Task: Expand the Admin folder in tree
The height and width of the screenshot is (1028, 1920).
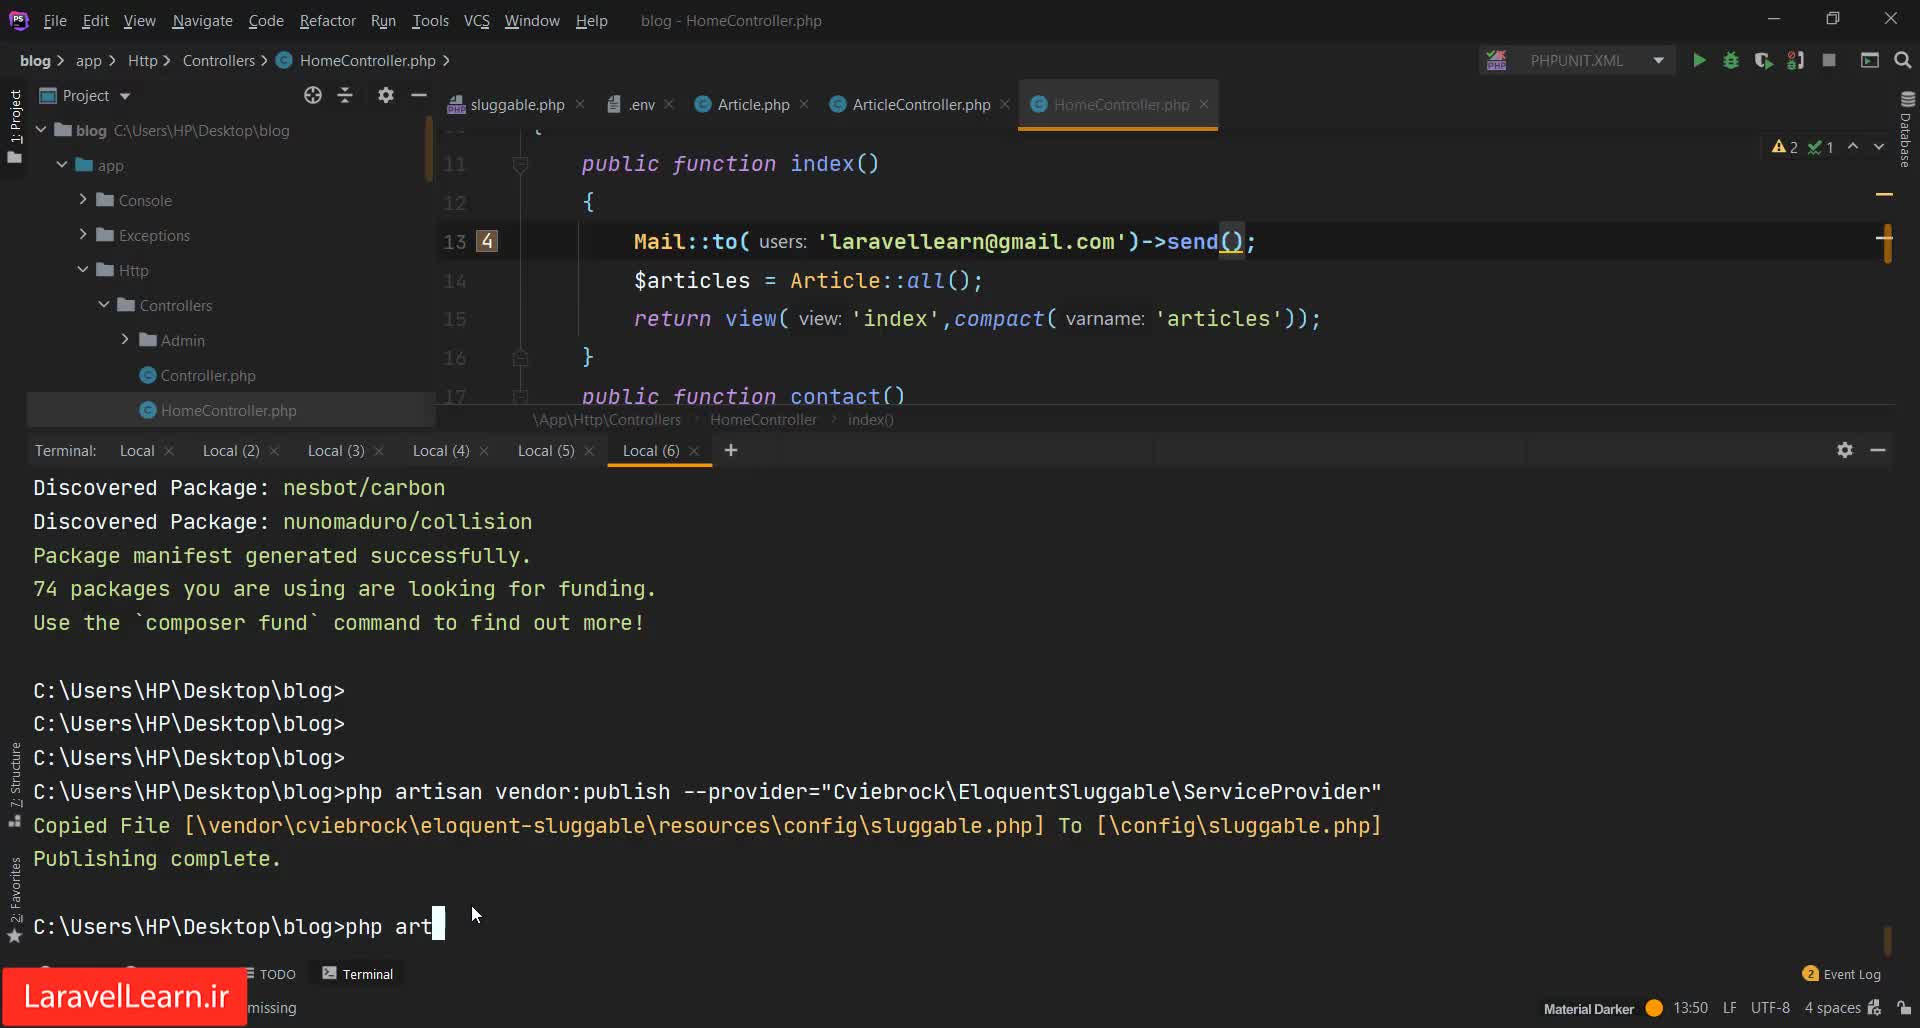Action: click(125, 340)
